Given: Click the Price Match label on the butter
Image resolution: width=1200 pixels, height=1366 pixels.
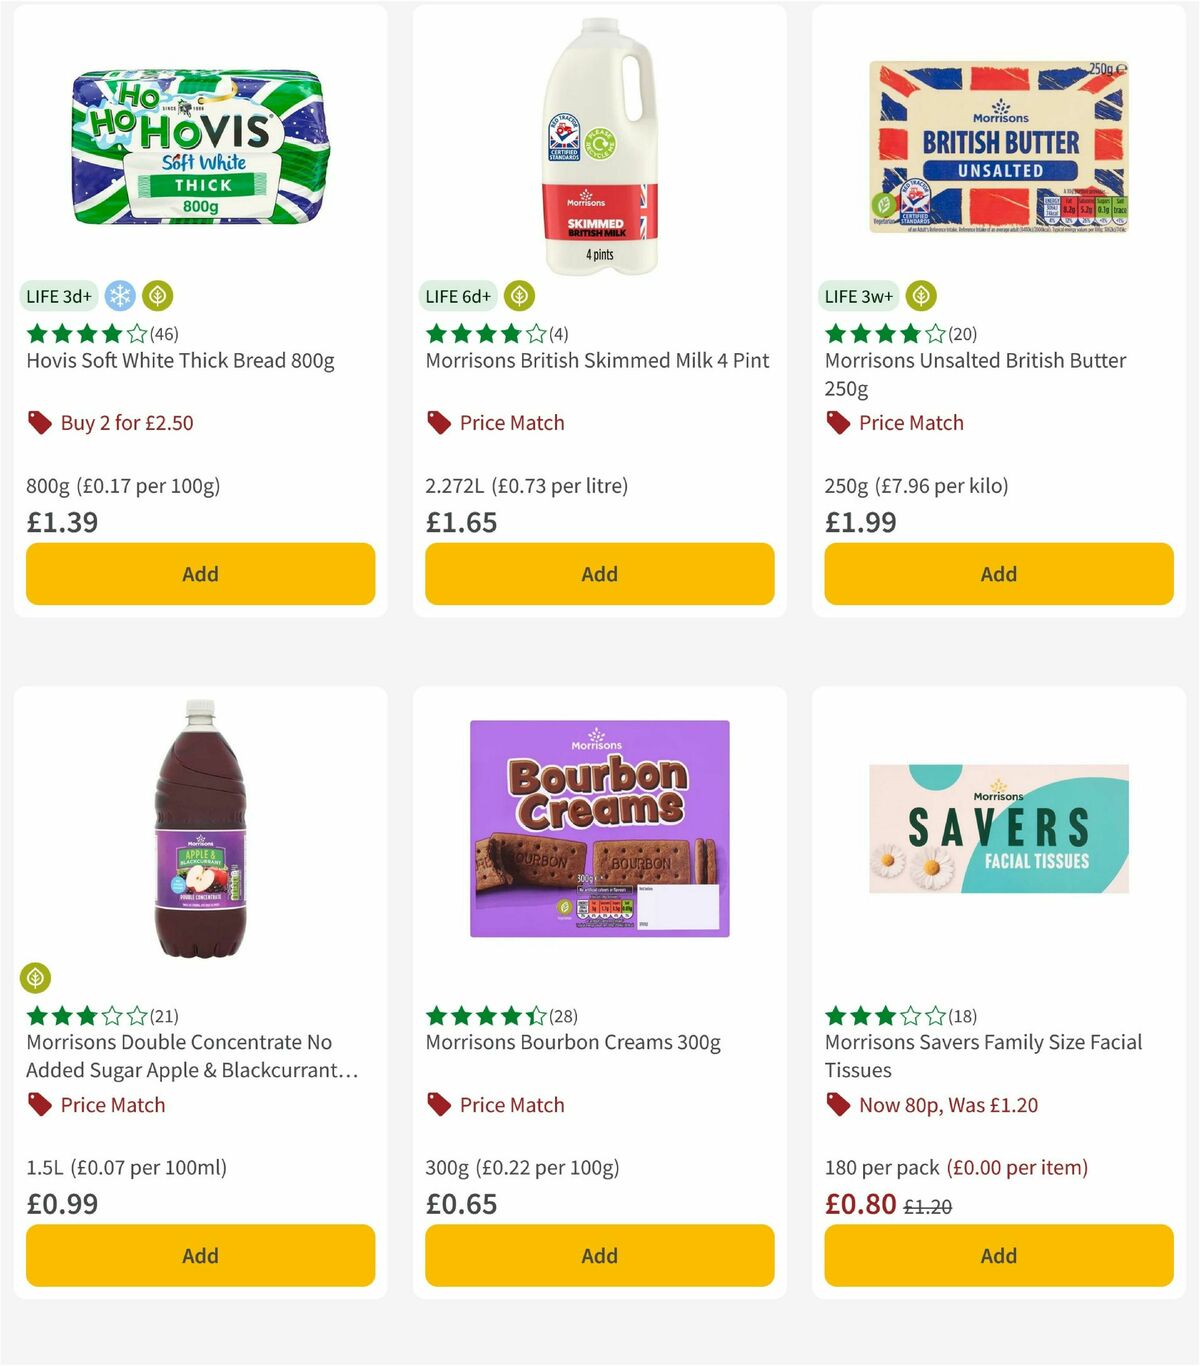Looking at the screenshot, I should (x=910, y=423).
